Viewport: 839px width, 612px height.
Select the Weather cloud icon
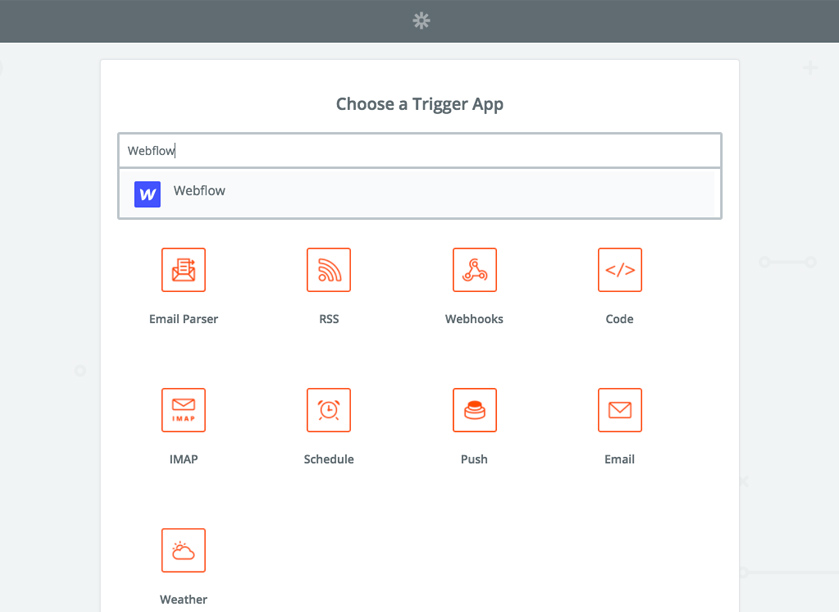[184, 550]
